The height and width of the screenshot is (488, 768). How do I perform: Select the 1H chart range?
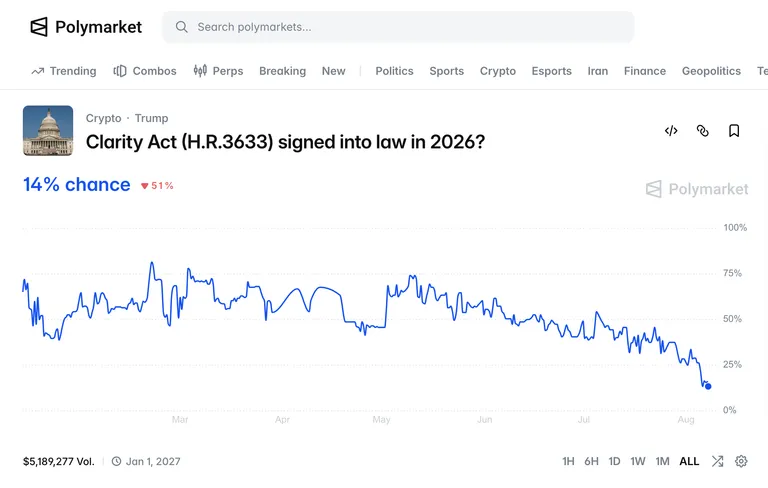[568, 461]
